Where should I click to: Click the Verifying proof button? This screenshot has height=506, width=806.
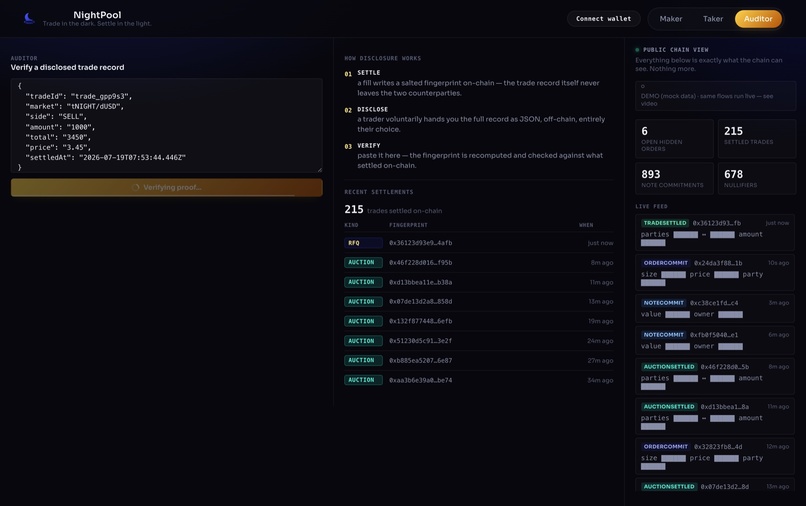[x=167, y=187]
